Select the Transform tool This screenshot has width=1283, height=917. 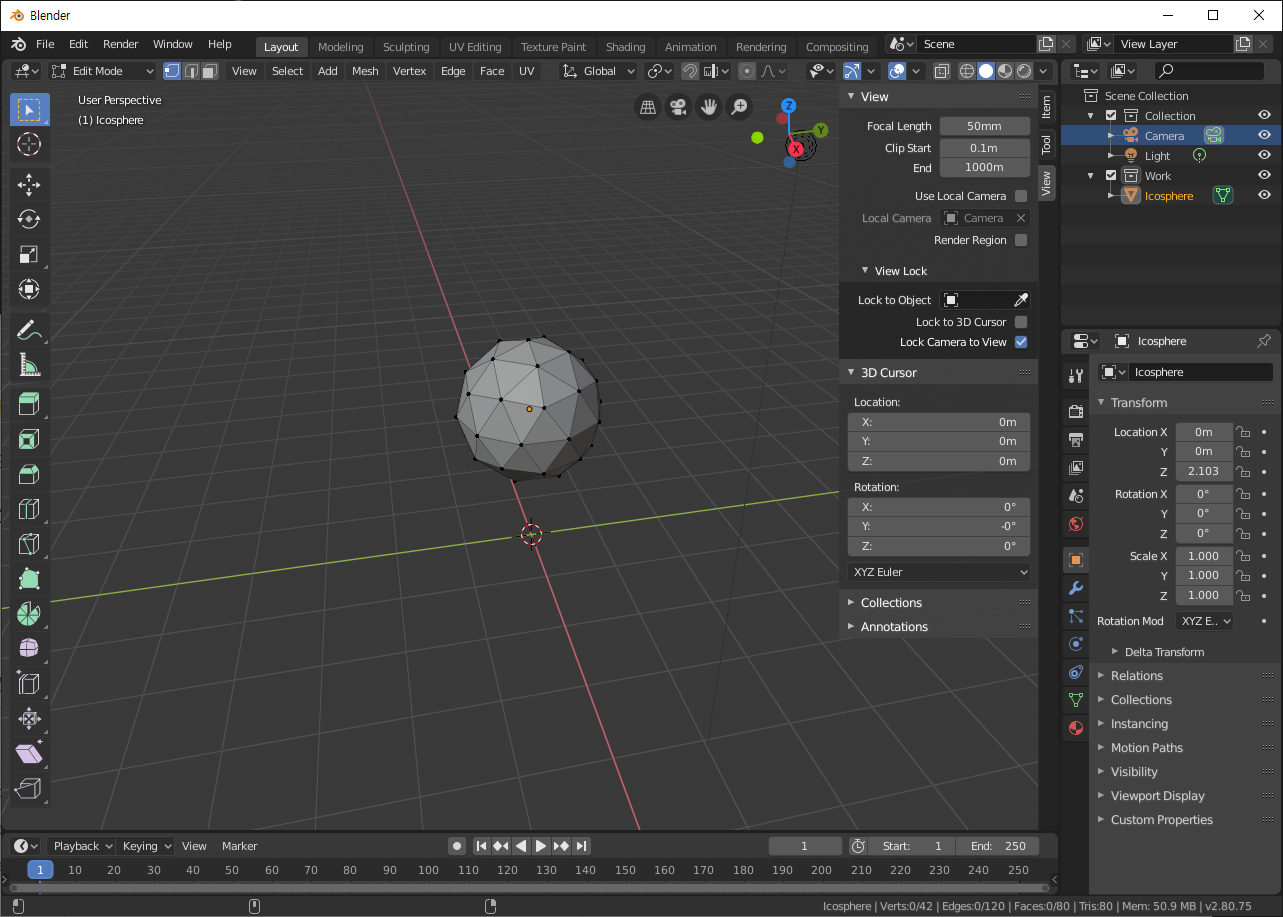pos(29,289)
